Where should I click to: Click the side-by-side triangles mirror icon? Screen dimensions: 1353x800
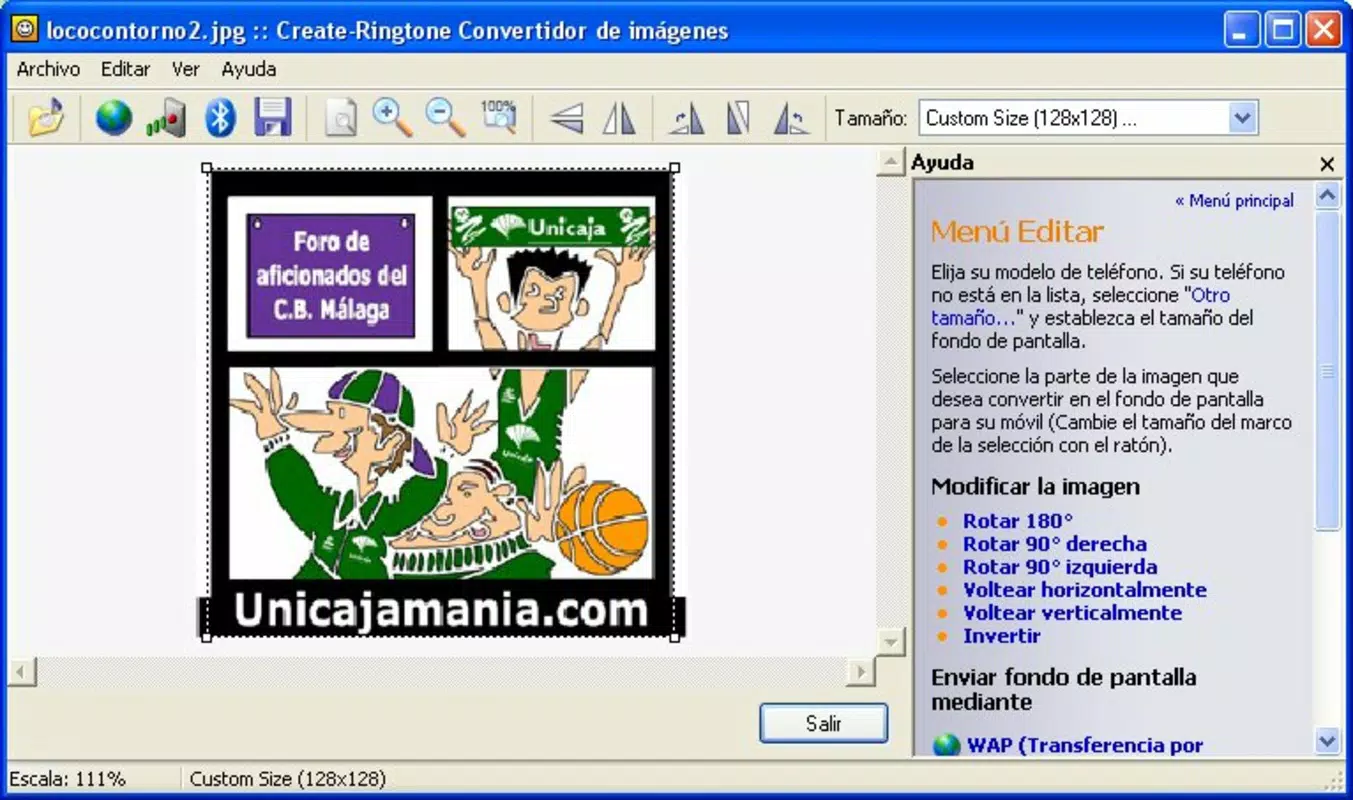[x=619, y=119]
